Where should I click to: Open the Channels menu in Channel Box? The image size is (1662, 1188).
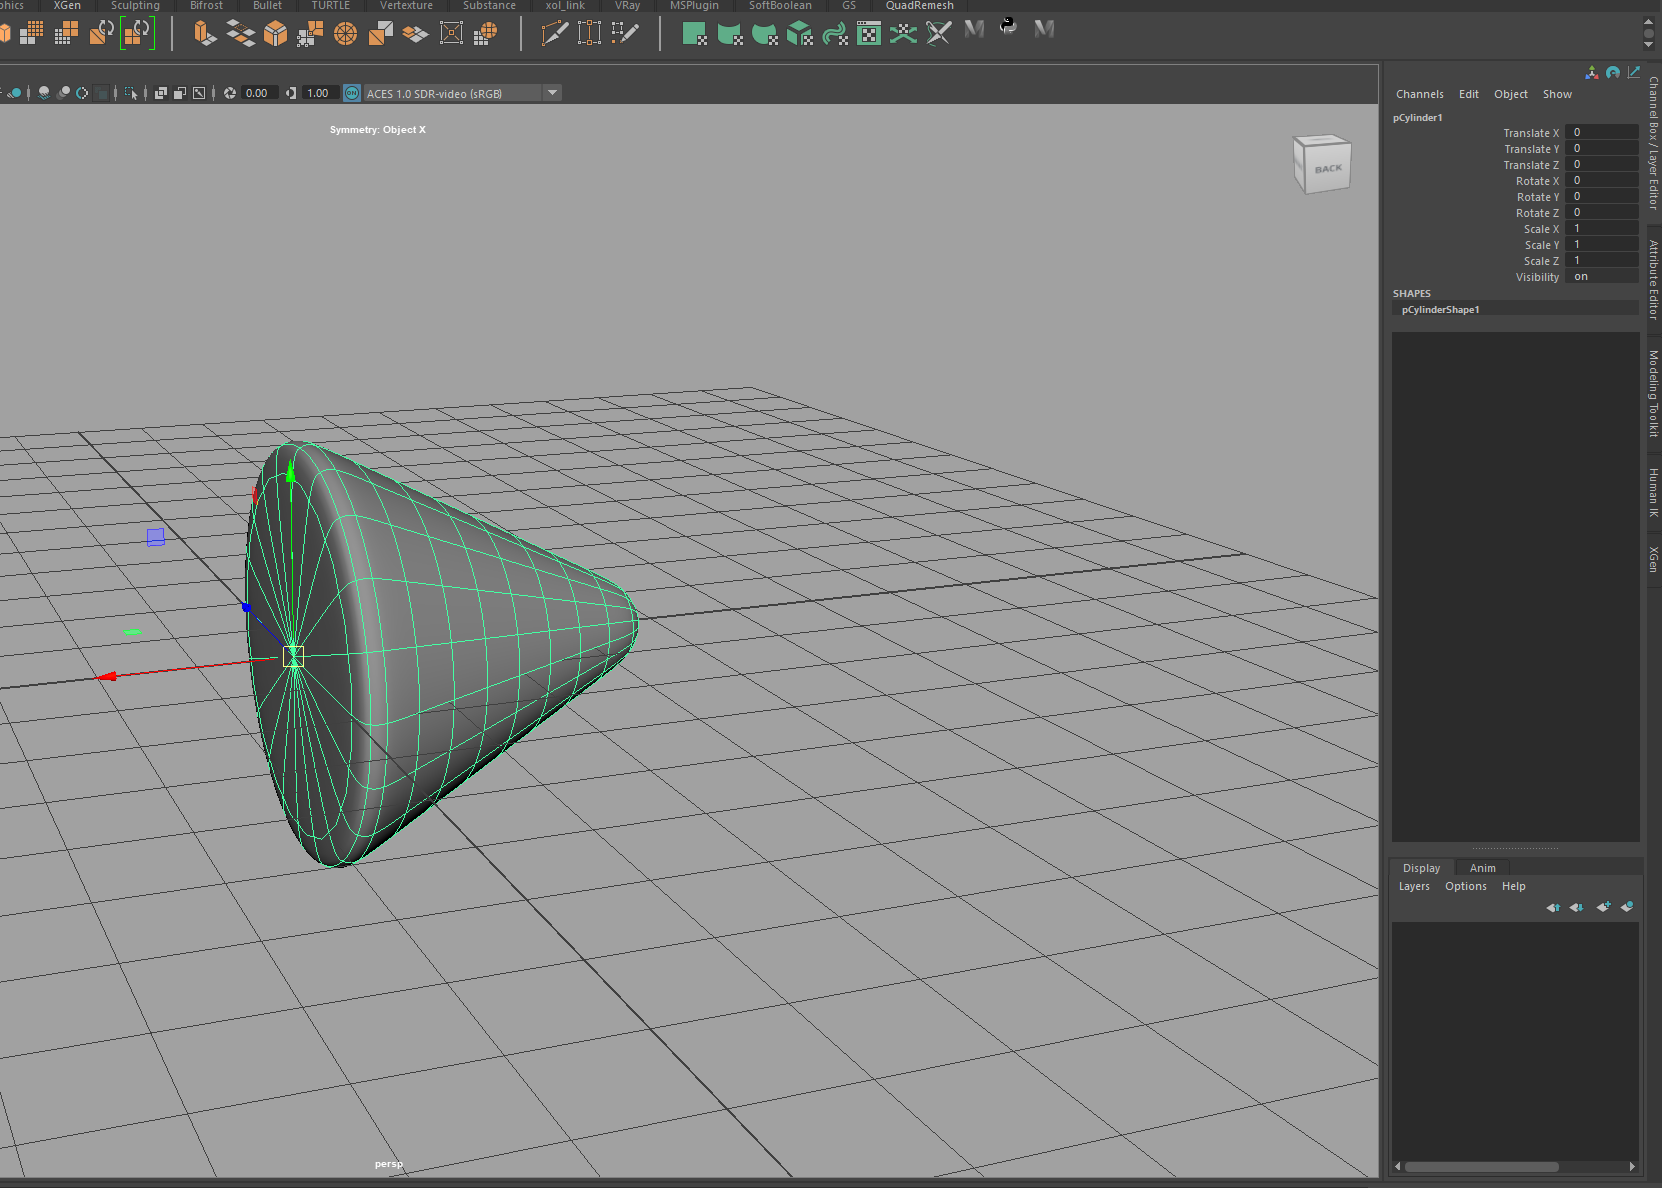1419,94
